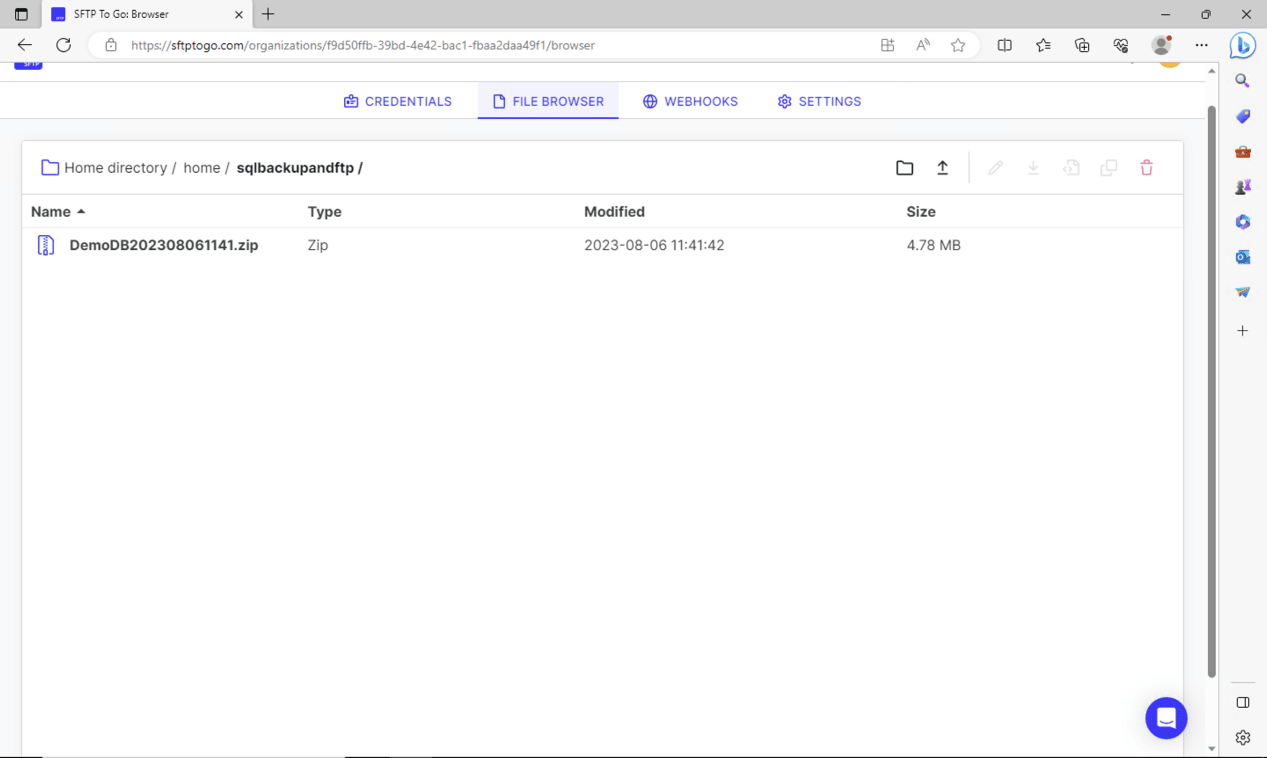Click the zip file icon beside DemoDB202308061141.zip
1267x758 pixels.
click(x=45, y=245)
